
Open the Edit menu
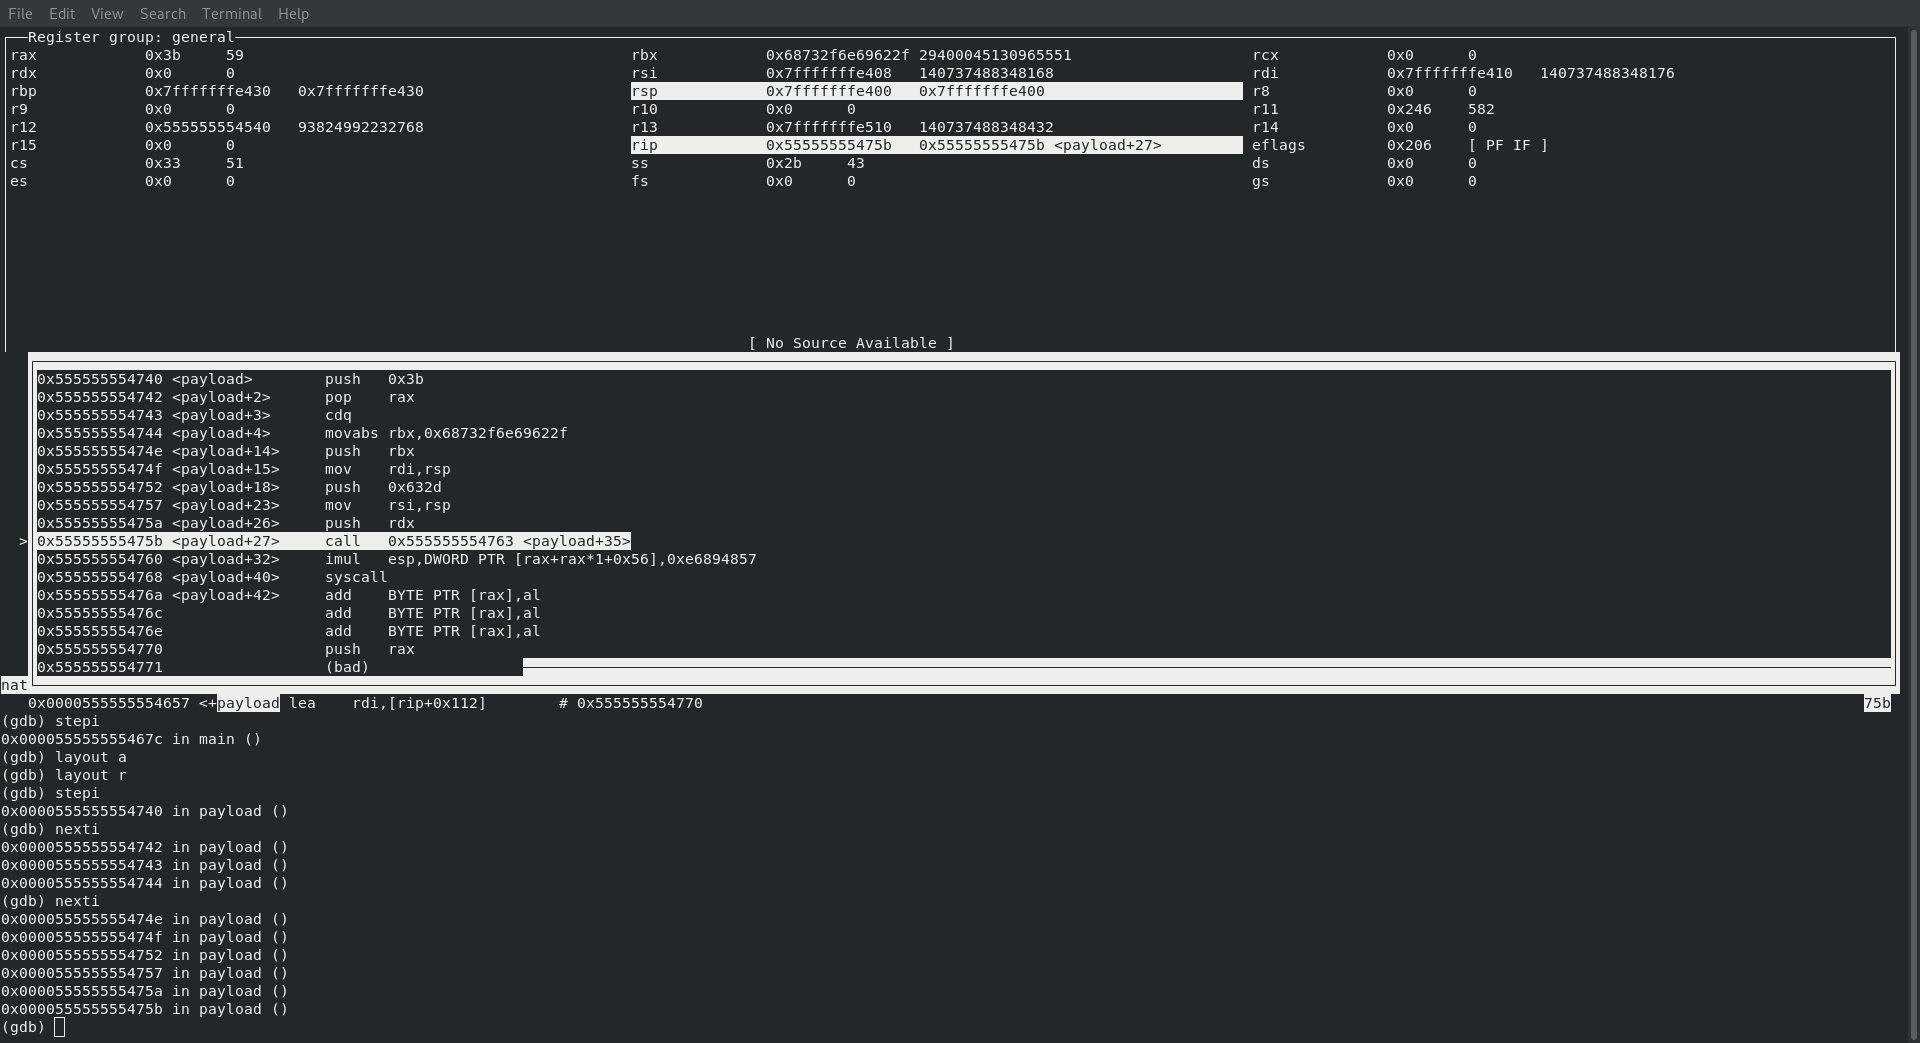[x=62, y=14]
